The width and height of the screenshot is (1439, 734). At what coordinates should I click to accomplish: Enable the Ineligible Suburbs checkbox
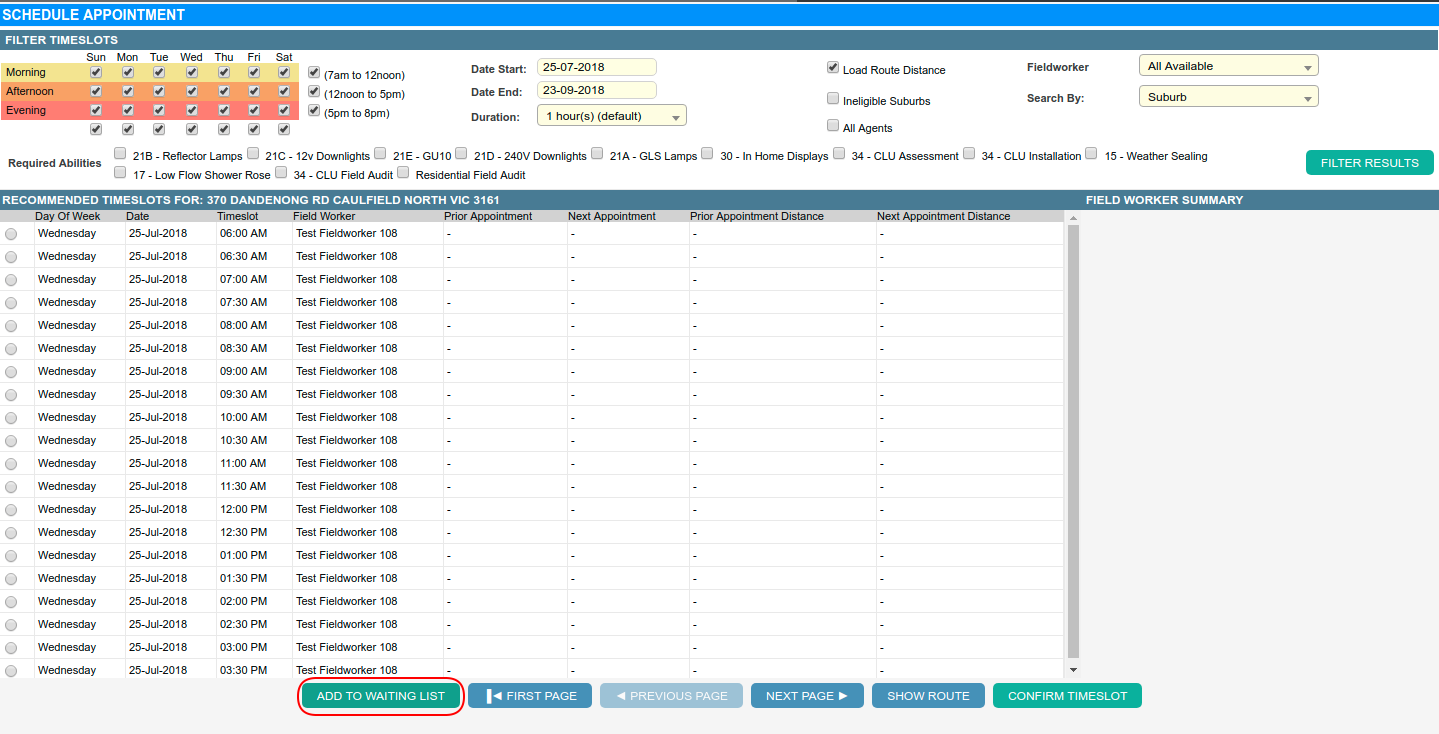833,99
